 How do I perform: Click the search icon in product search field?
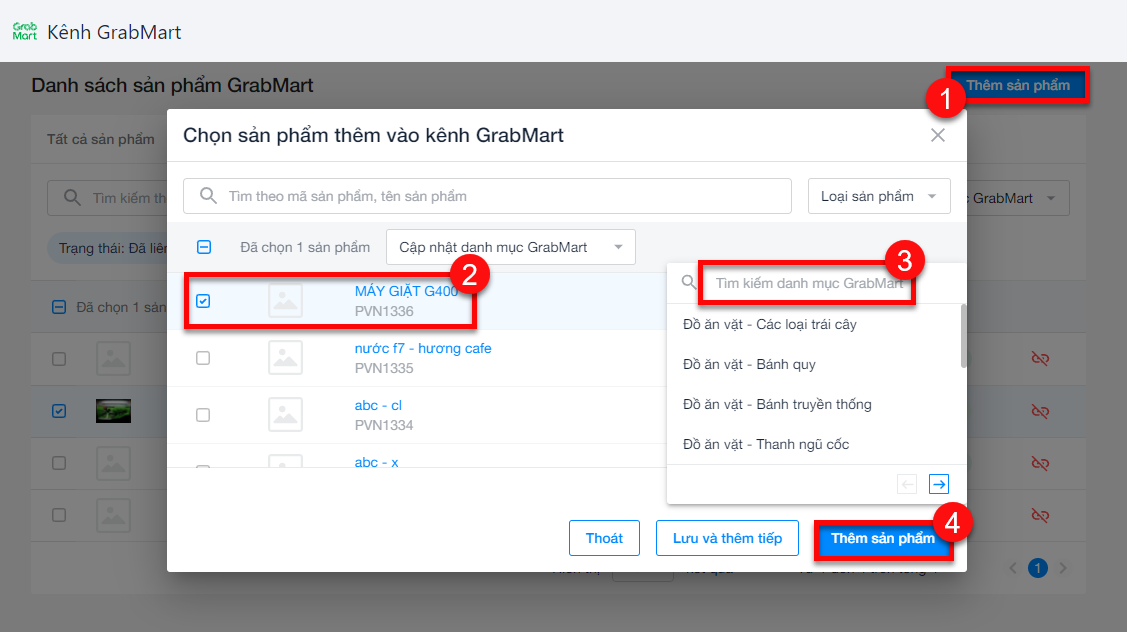(x=208, y=196)
